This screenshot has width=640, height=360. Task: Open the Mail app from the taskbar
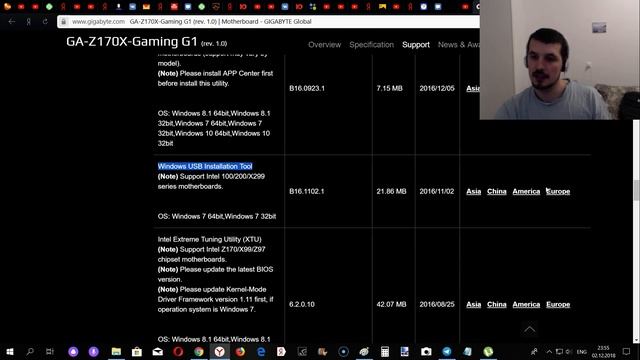pos(158,351)
